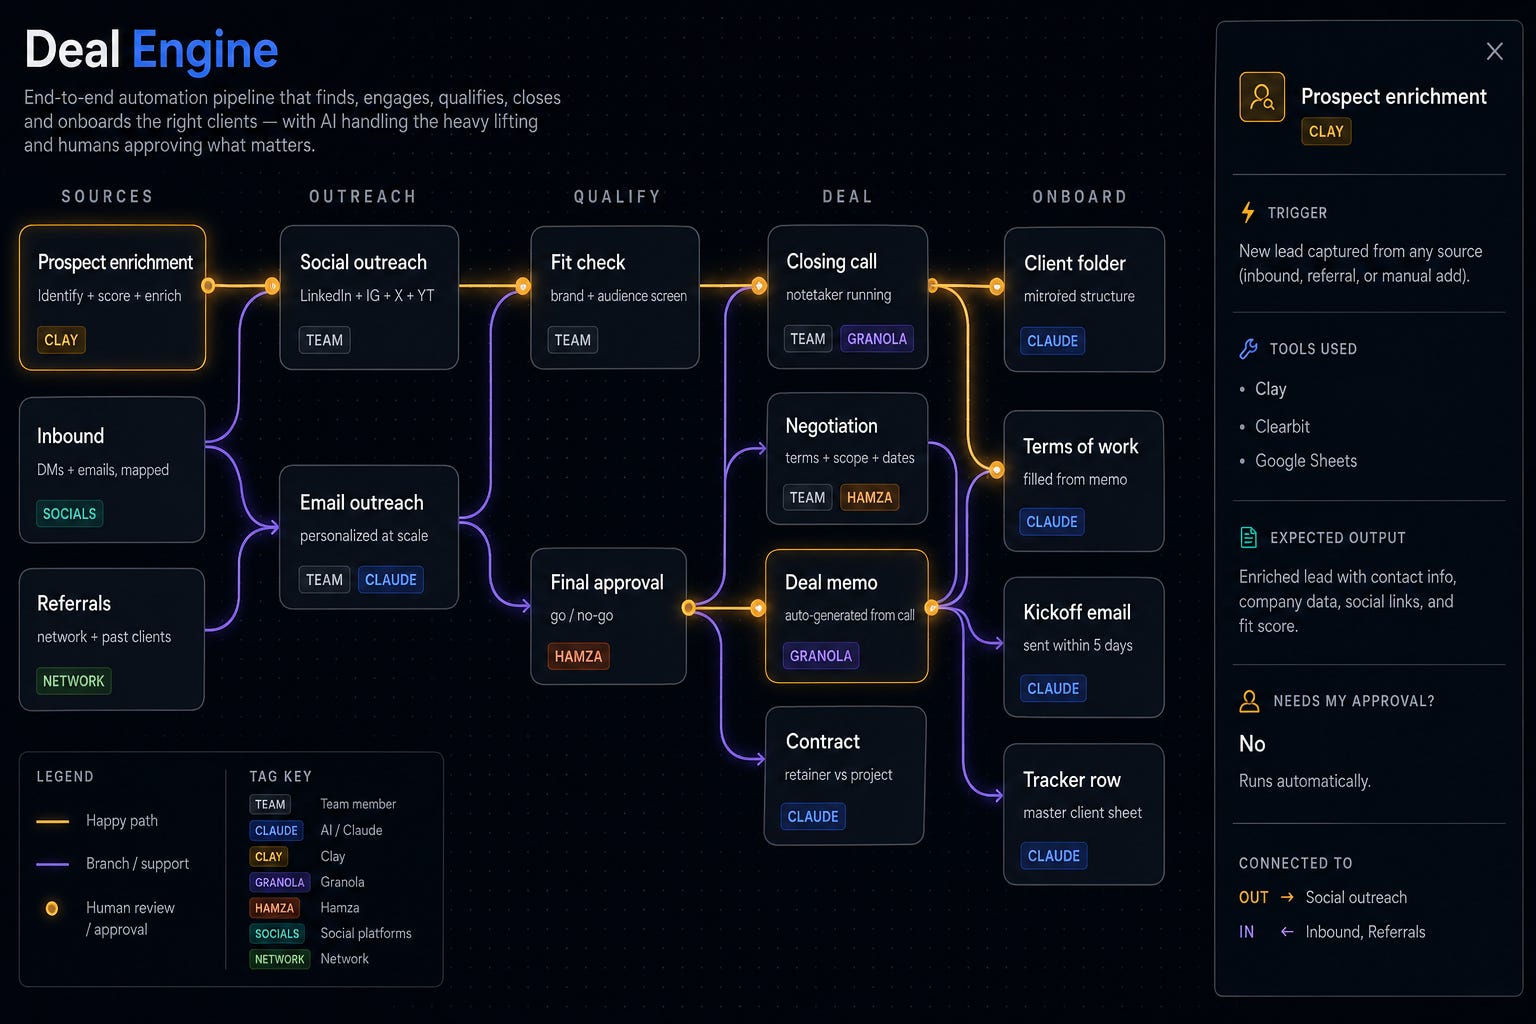The height and width of the screenshot is (1024, 1536).
Task: Click the wrench Tools Used icon
Action: [1248, 349]
